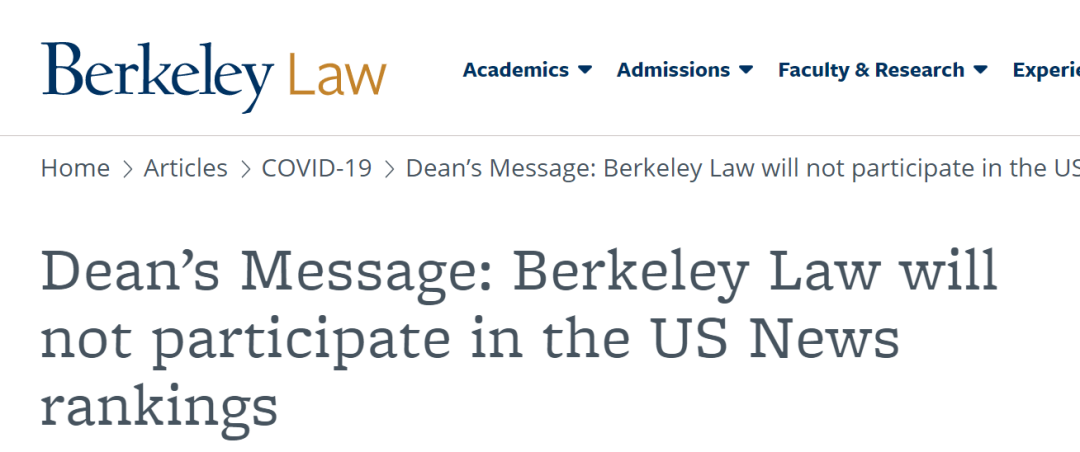Click the chevron separator after Home
The width and height of the screenshot is (1080, 452).
(x=127, y=169)
